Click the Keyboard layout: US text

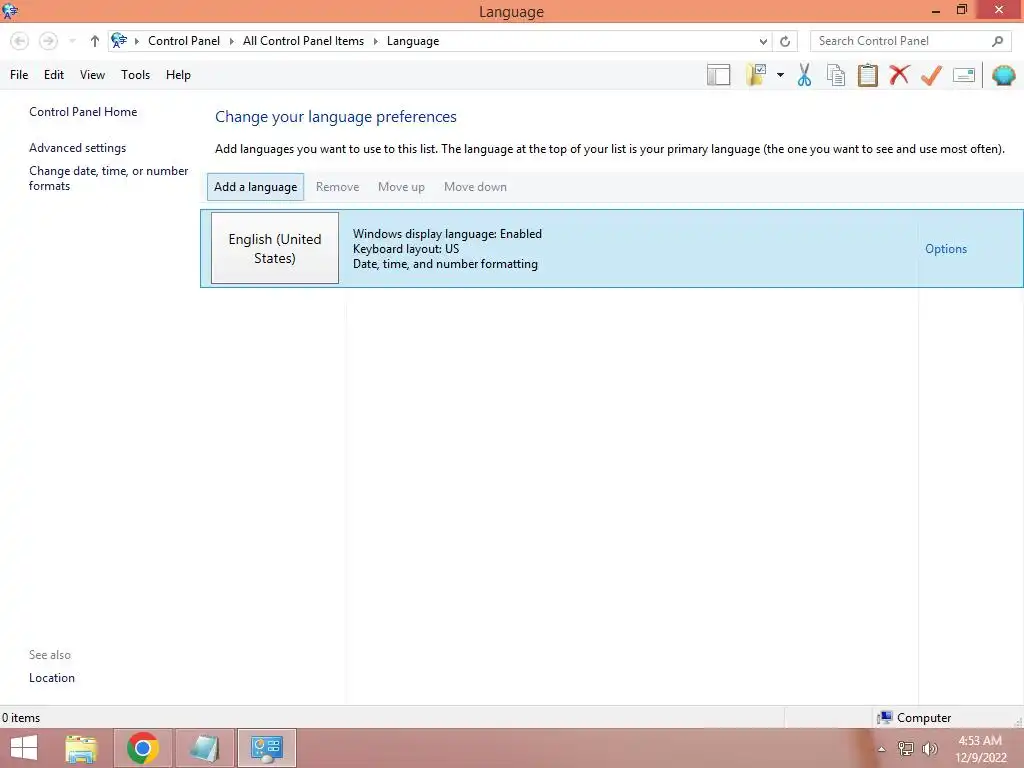point(406,249)
